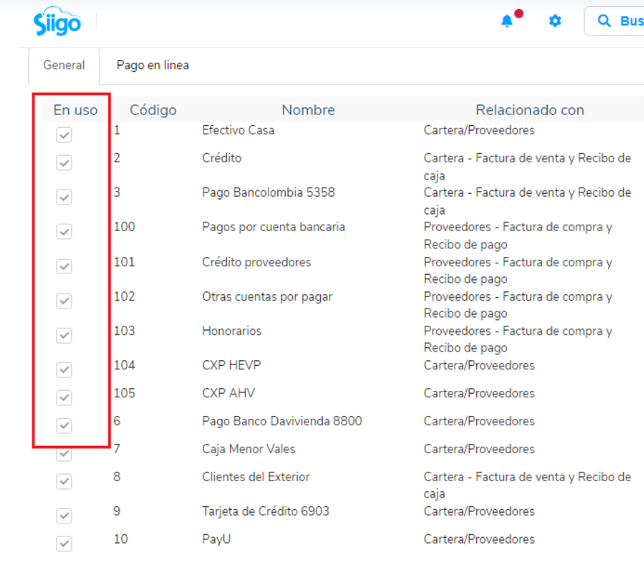Switch to the General tab
Viewport: 644px width, 568px height.
point(63,66)
